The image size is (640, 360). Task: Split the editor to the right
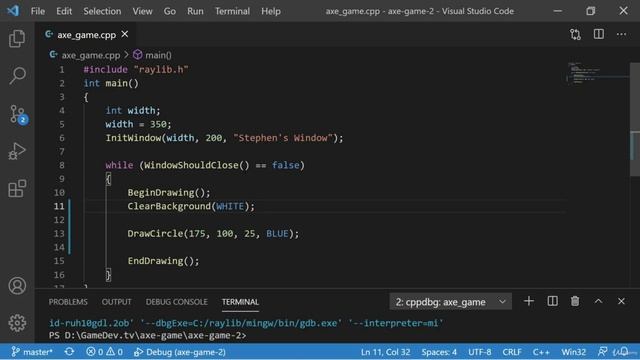pyautogui.click(x=598, y=34)
